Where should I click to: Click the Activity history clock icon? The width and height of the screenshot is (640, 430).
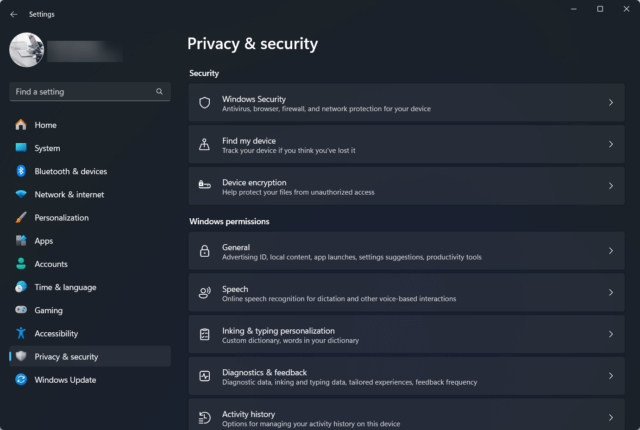(x=204, y=417)
